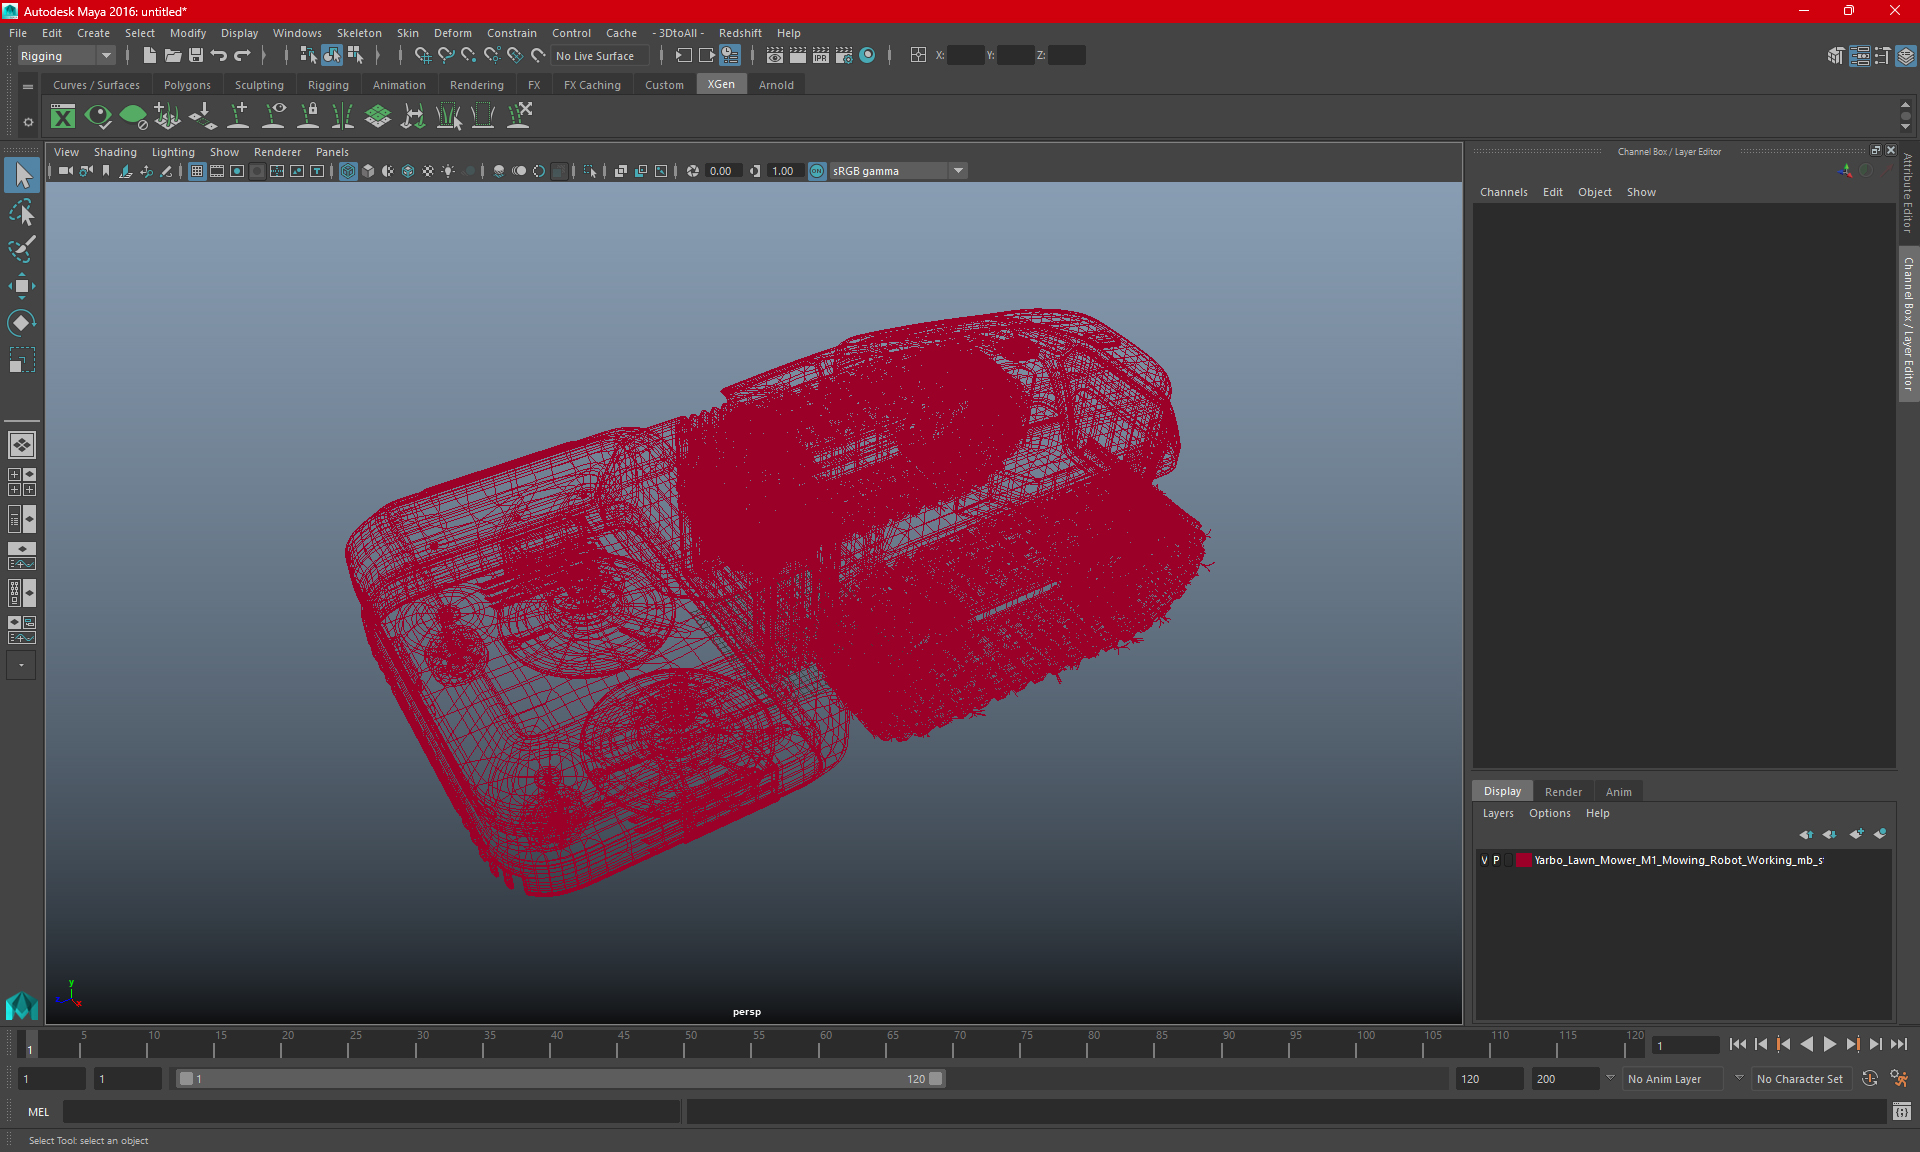Toggle visibility V of Yarbo layer

(x=1484, y=860)
